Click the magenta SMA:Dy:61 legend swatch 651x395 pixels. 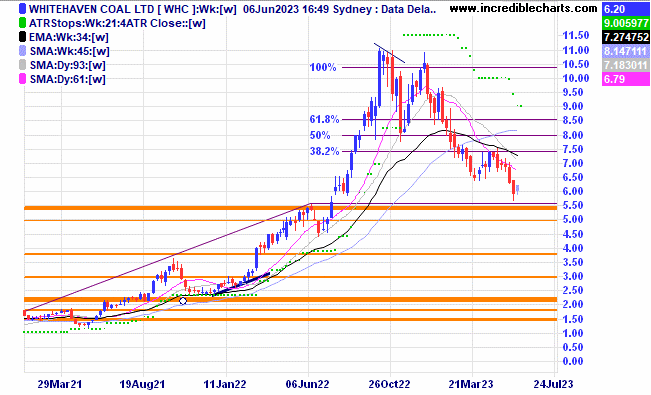(x=22, y=79)
